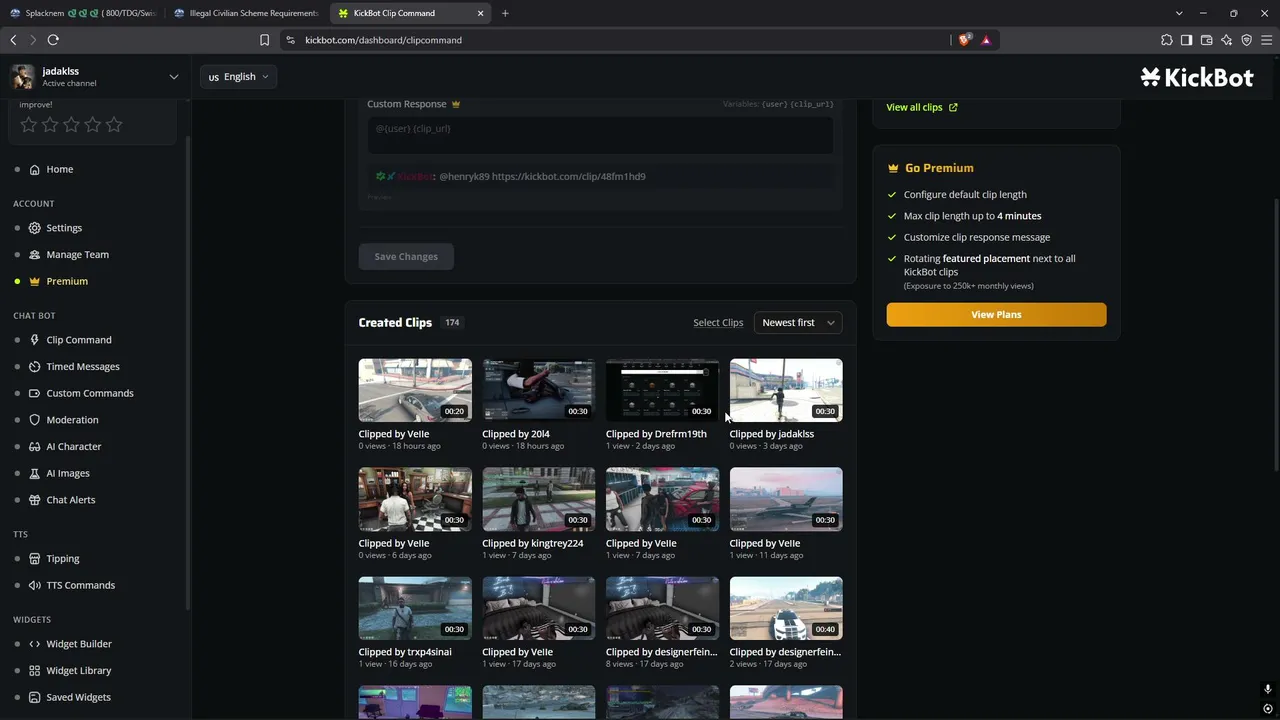
Task: Click the Go Premium crown heading
Action: coord(930,168)
